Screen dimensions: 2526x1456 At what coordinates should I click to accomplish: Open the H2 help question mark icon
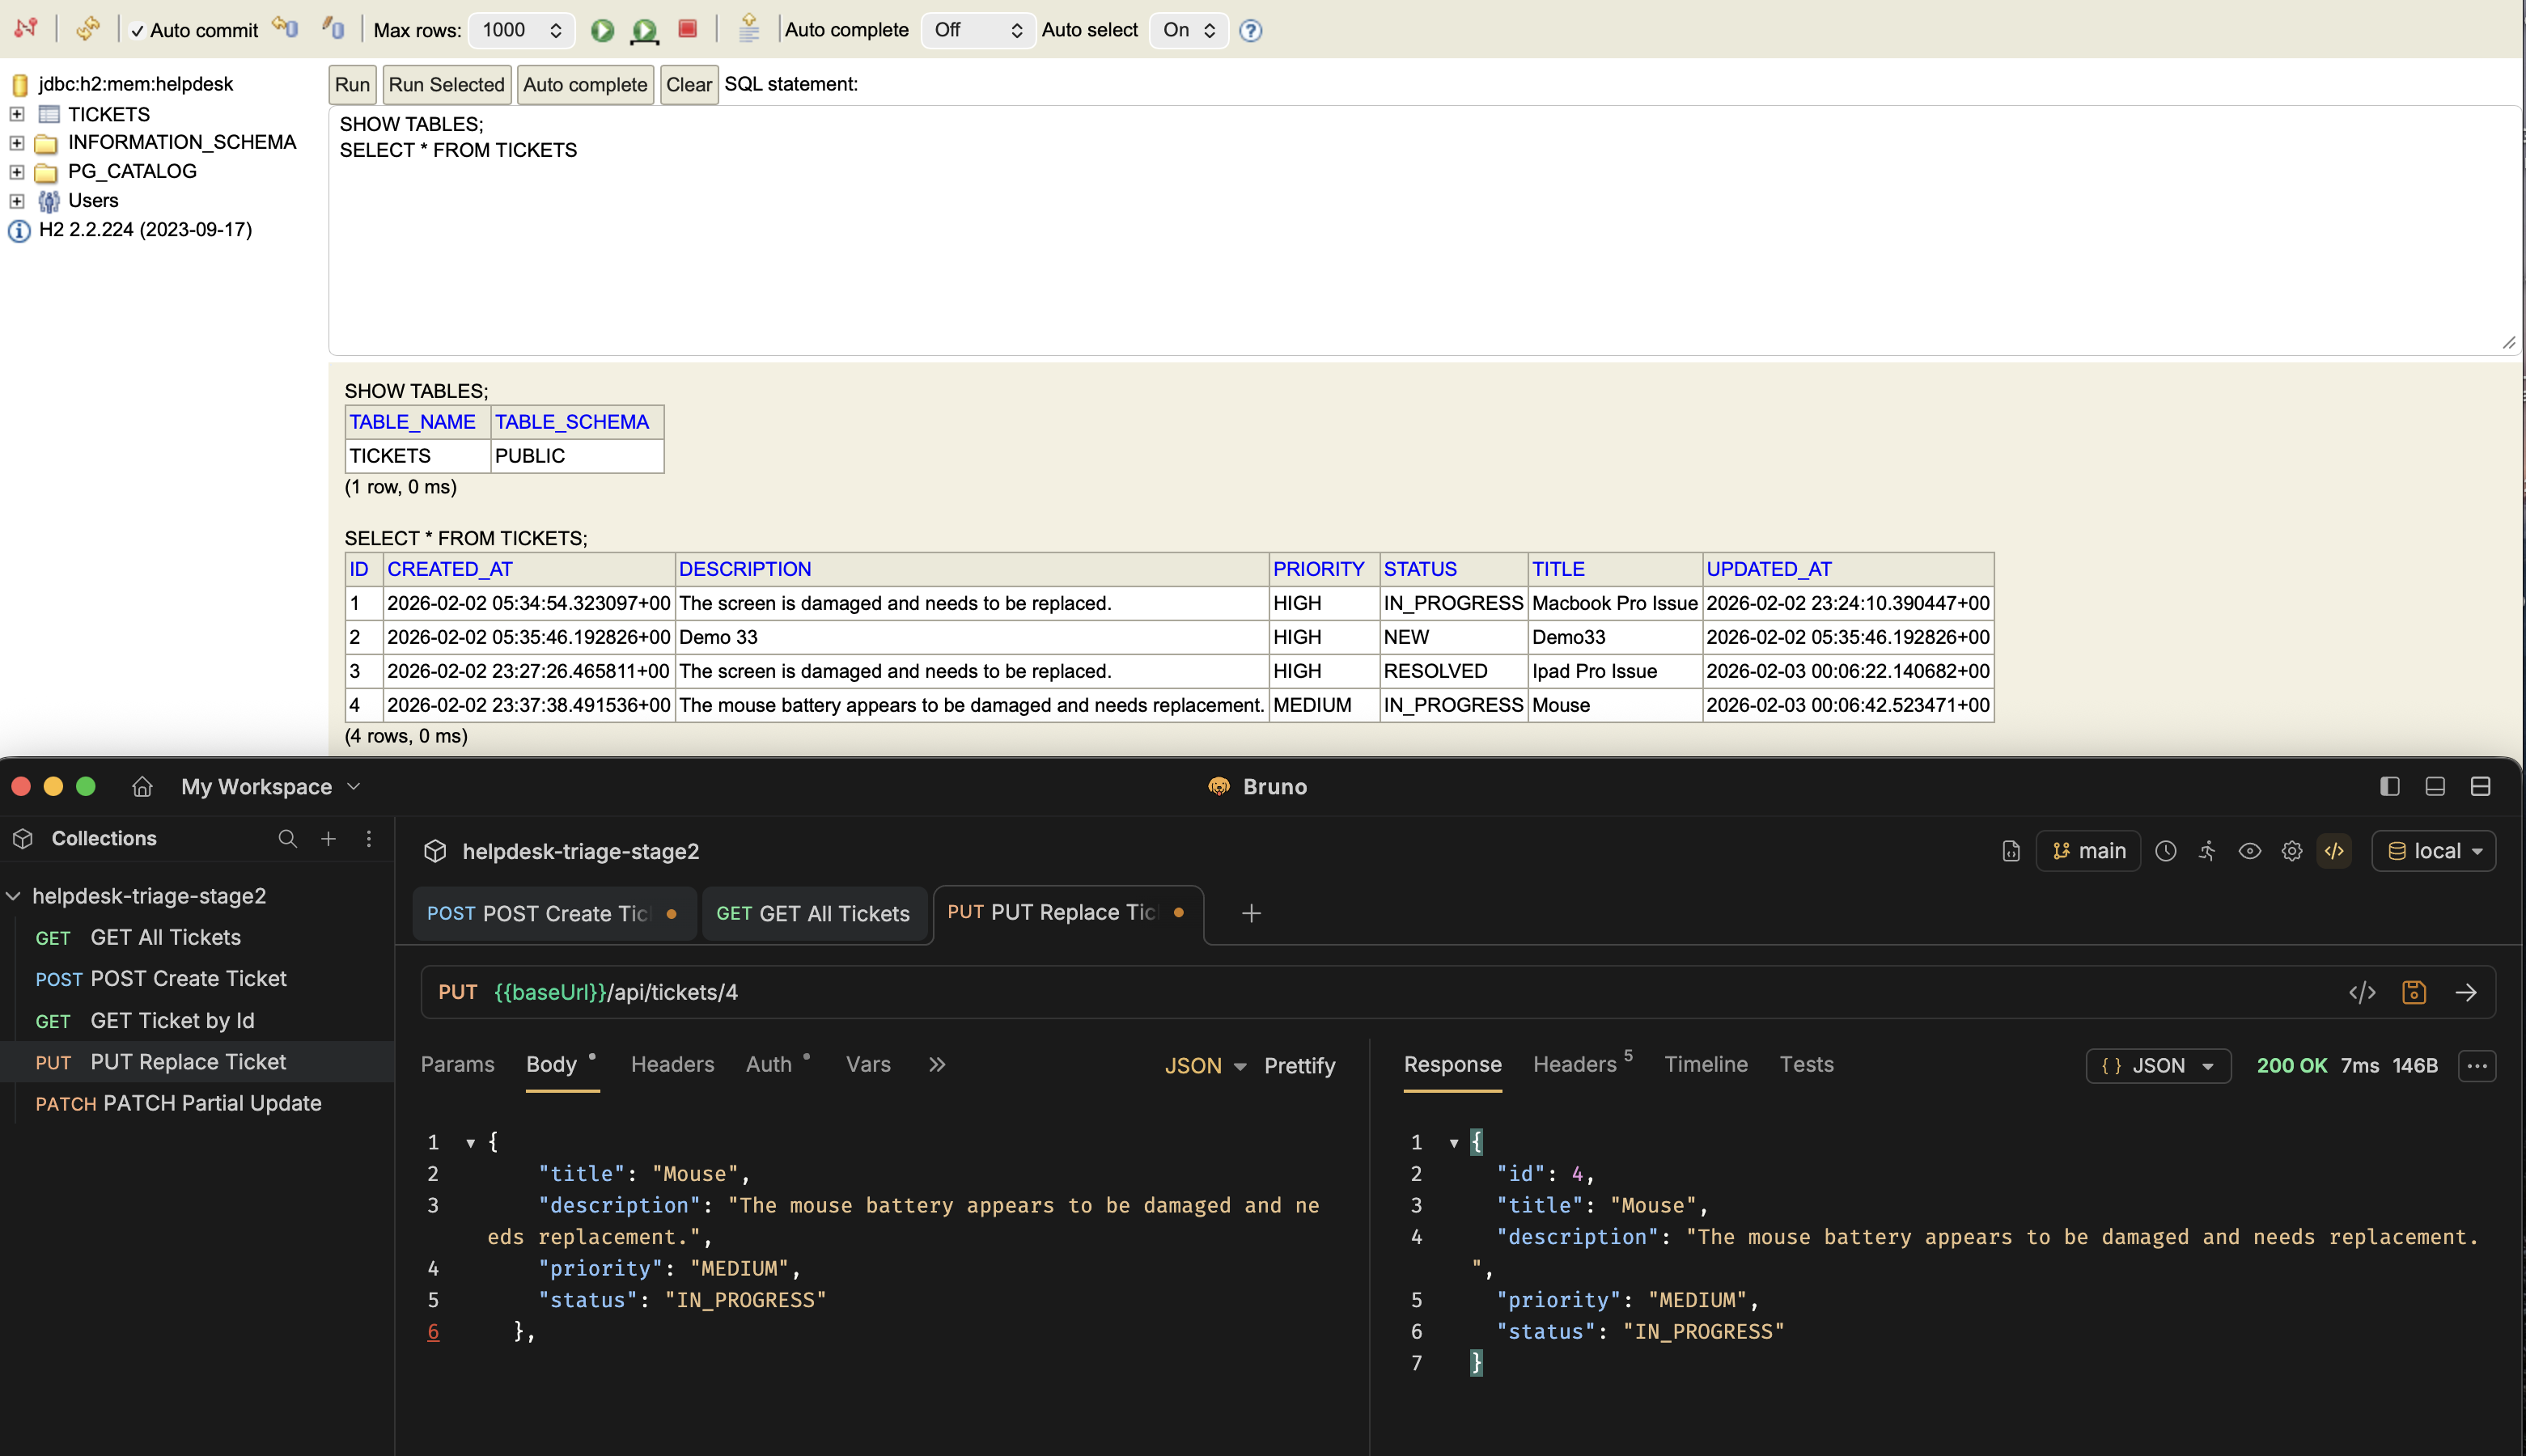coord(1250,30)
